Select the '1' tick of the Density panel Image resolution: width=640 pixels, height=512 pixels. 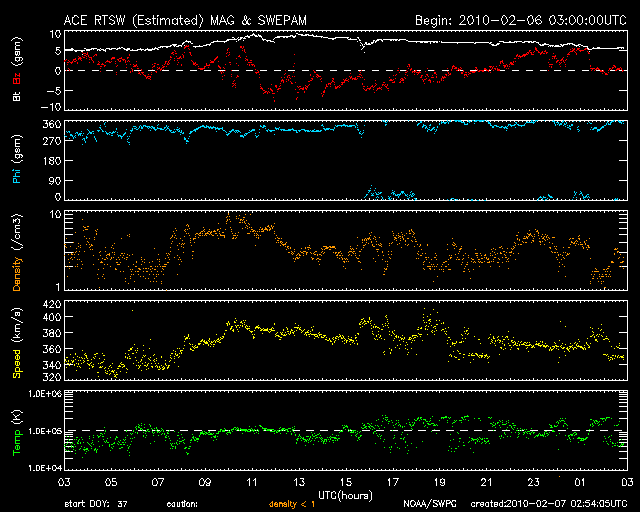pos(58,287)
